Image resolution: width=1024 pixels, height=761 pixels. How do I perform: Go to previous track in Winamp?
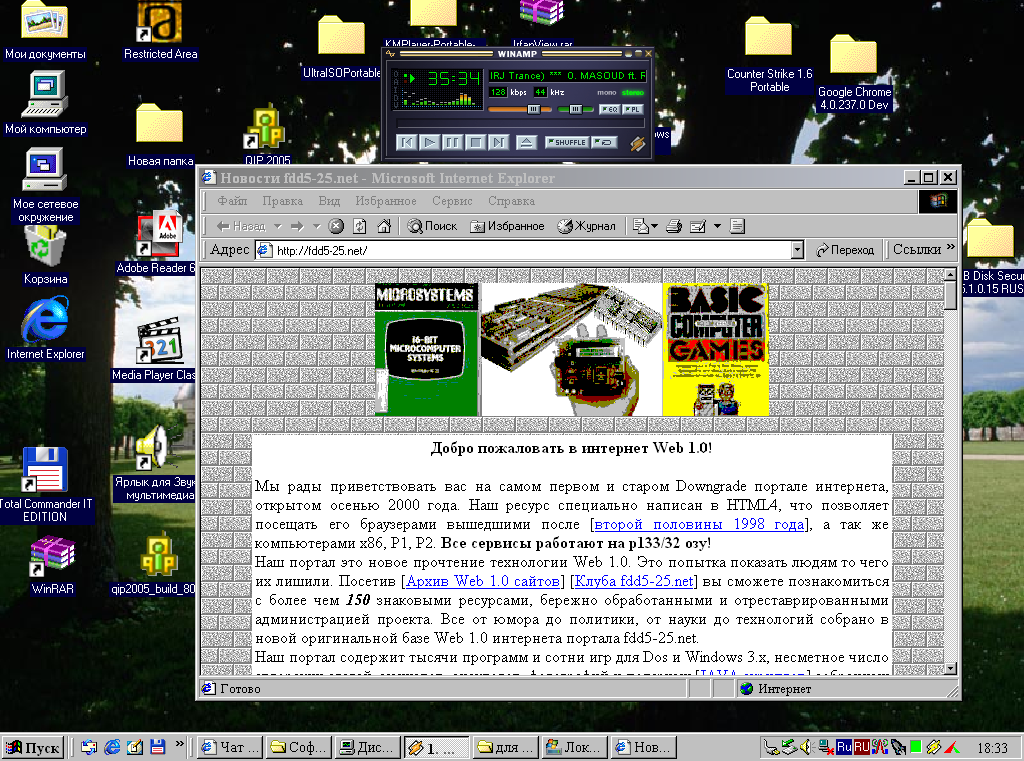point(406,142)
